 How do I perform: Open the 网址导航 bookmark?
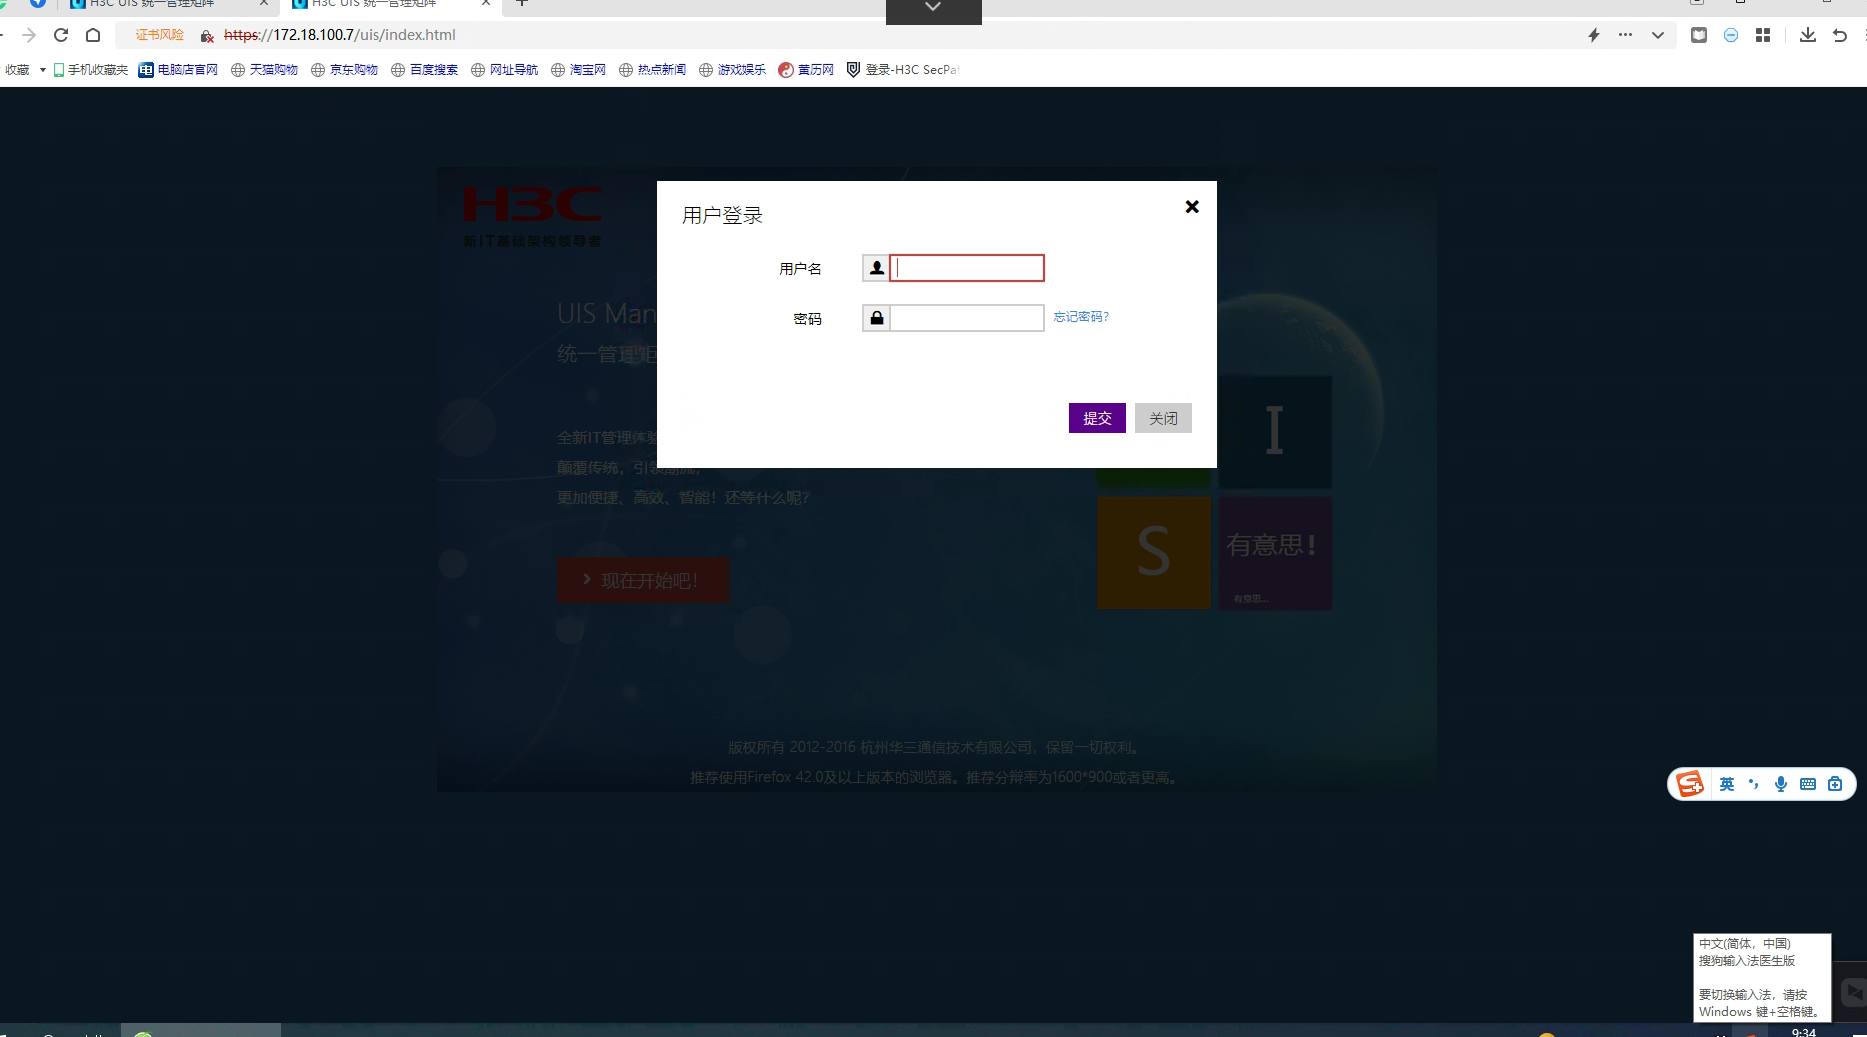click(x=505, y=70)
